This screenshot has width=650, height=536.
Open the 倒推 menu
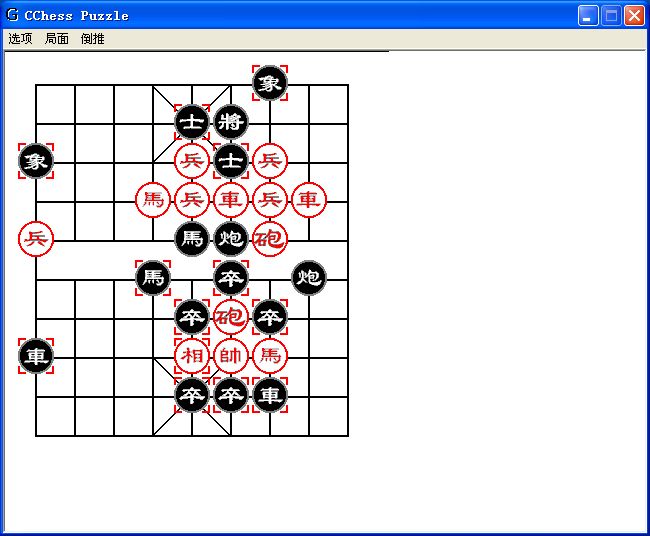93,39
